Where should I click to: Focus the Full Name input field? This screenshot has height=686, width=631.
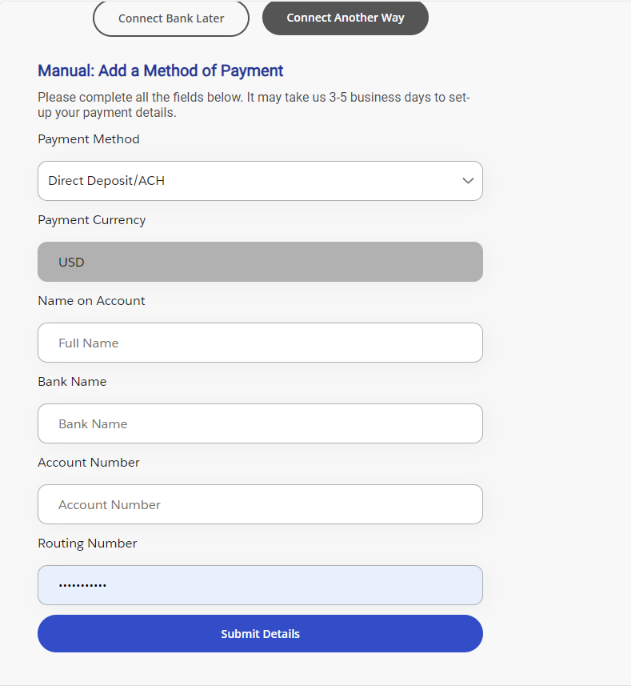tap(260, 343)
